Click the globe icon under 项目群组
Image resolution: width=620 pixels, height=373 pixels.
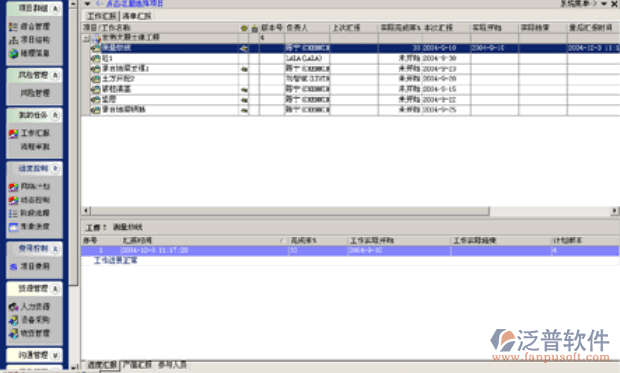pyautogui.click(x=13, y=53)
